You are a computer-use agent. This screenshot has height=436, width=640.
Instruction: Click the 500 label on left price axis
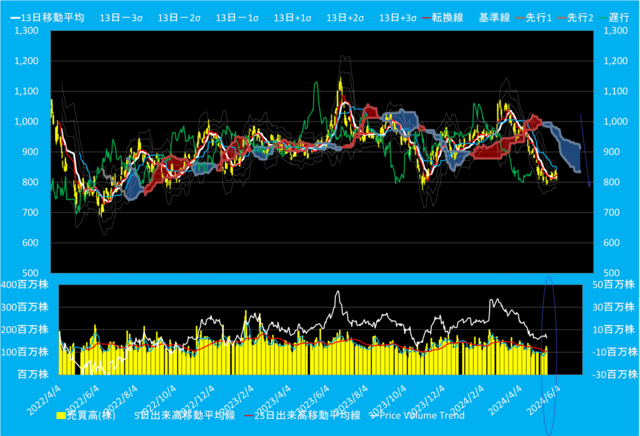[30, 273]
